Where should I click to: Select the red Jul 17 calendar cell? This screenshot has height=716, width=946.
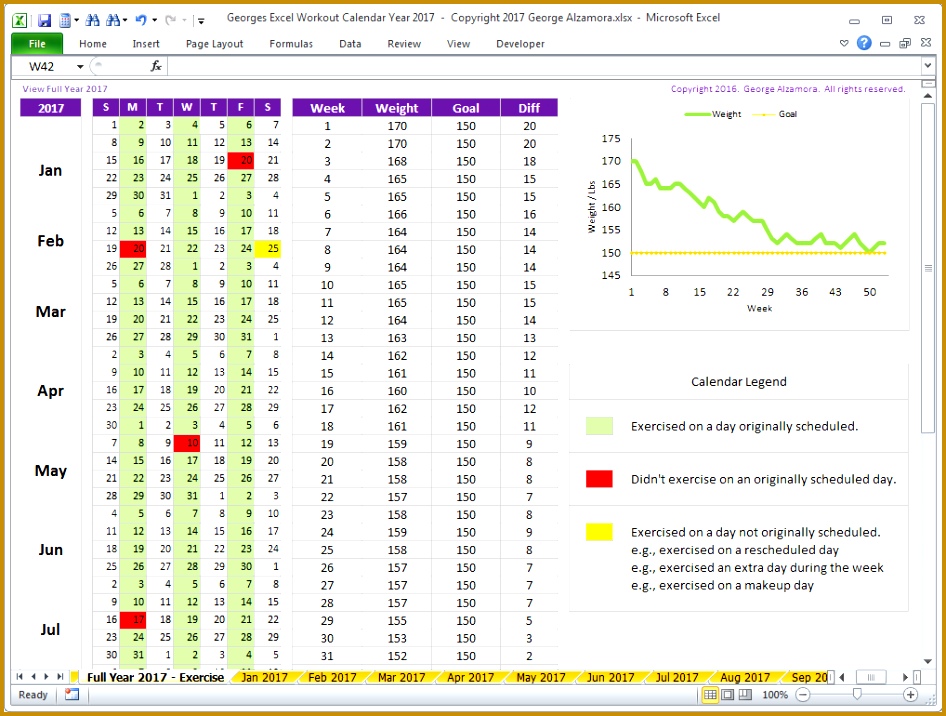tap(133, 619)
